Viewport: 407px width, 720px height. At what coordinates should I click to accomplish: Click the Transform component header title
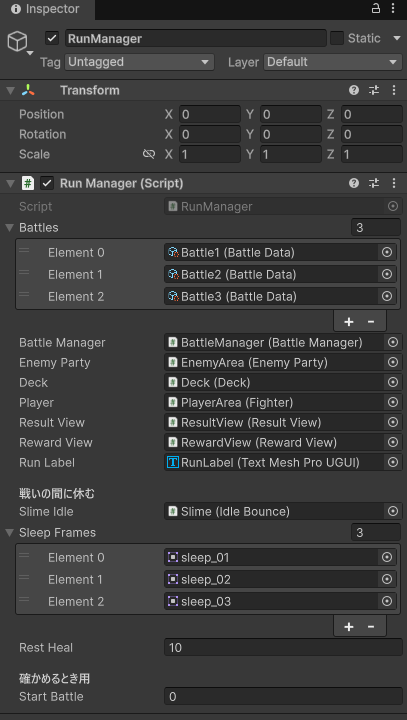(90, 90)
